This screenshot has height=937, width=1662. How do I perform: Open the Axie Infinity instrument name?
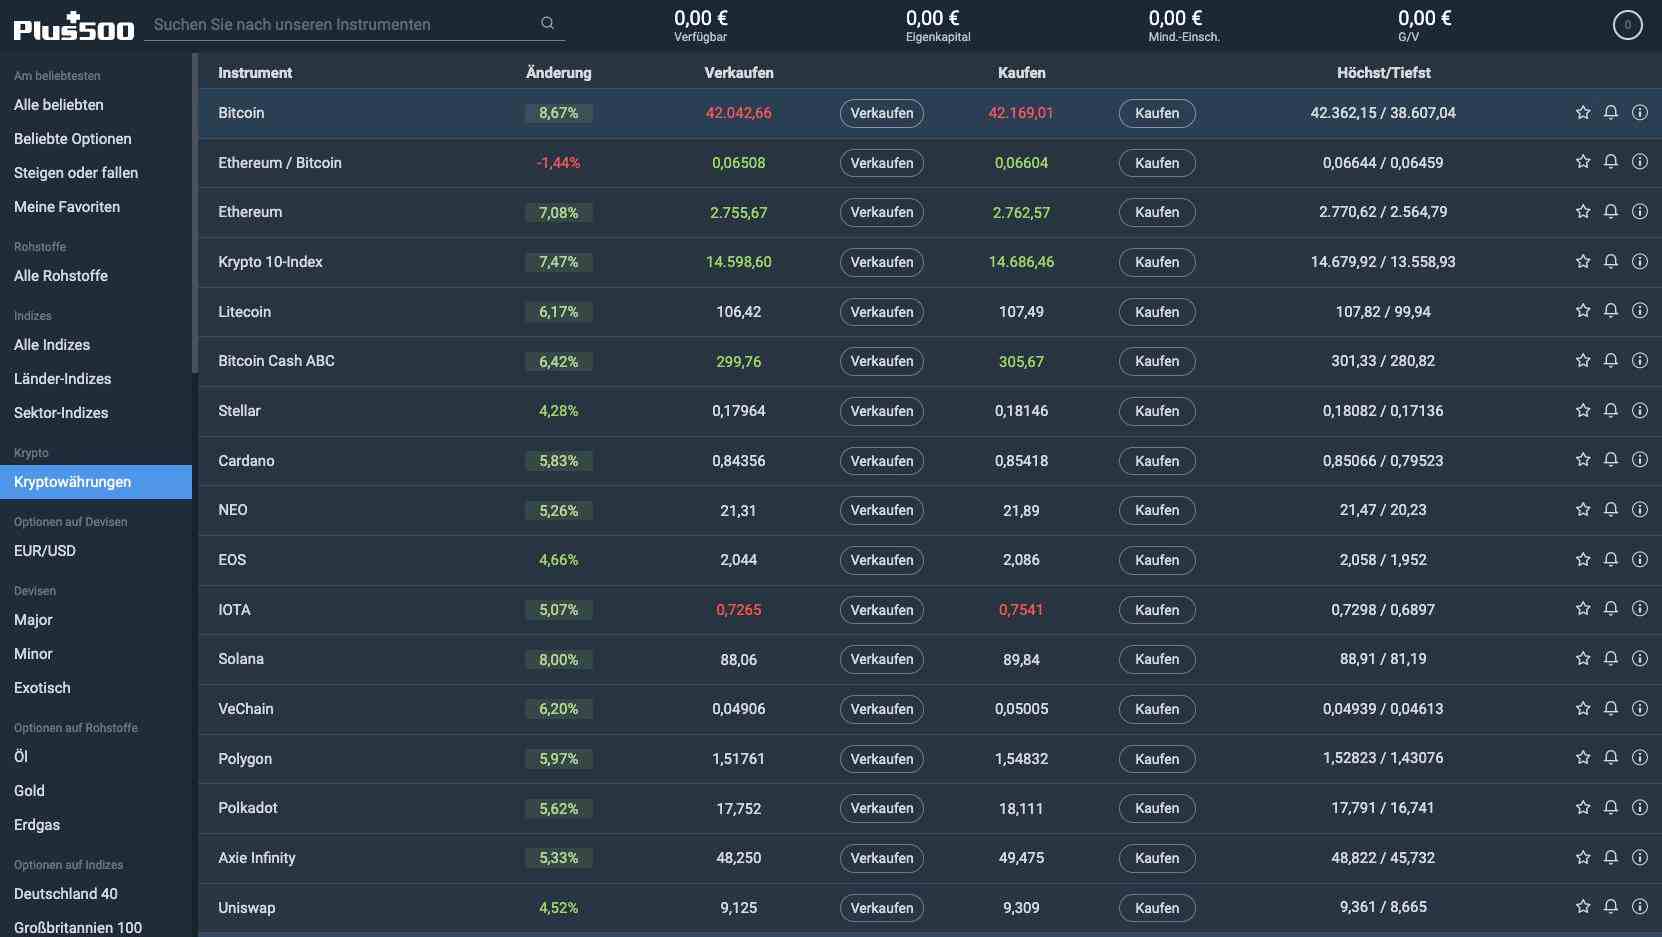[x=257, y=858]
